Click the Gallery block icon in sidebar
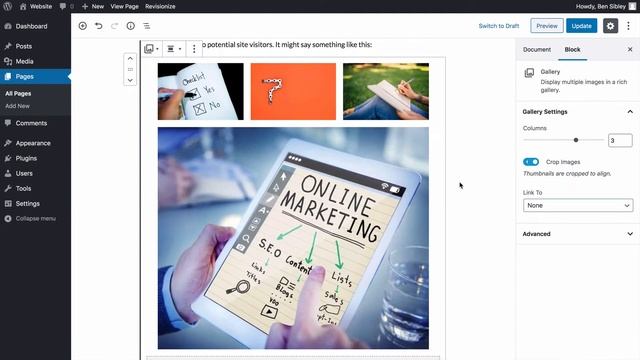Viewport: 640px width, 360px height. 529,73
